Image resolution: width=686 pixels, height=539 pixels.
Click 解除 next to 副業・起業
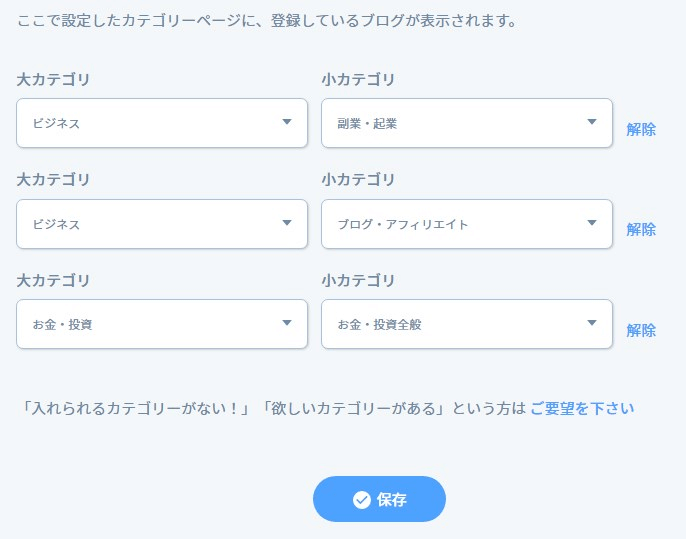[641, 130]
